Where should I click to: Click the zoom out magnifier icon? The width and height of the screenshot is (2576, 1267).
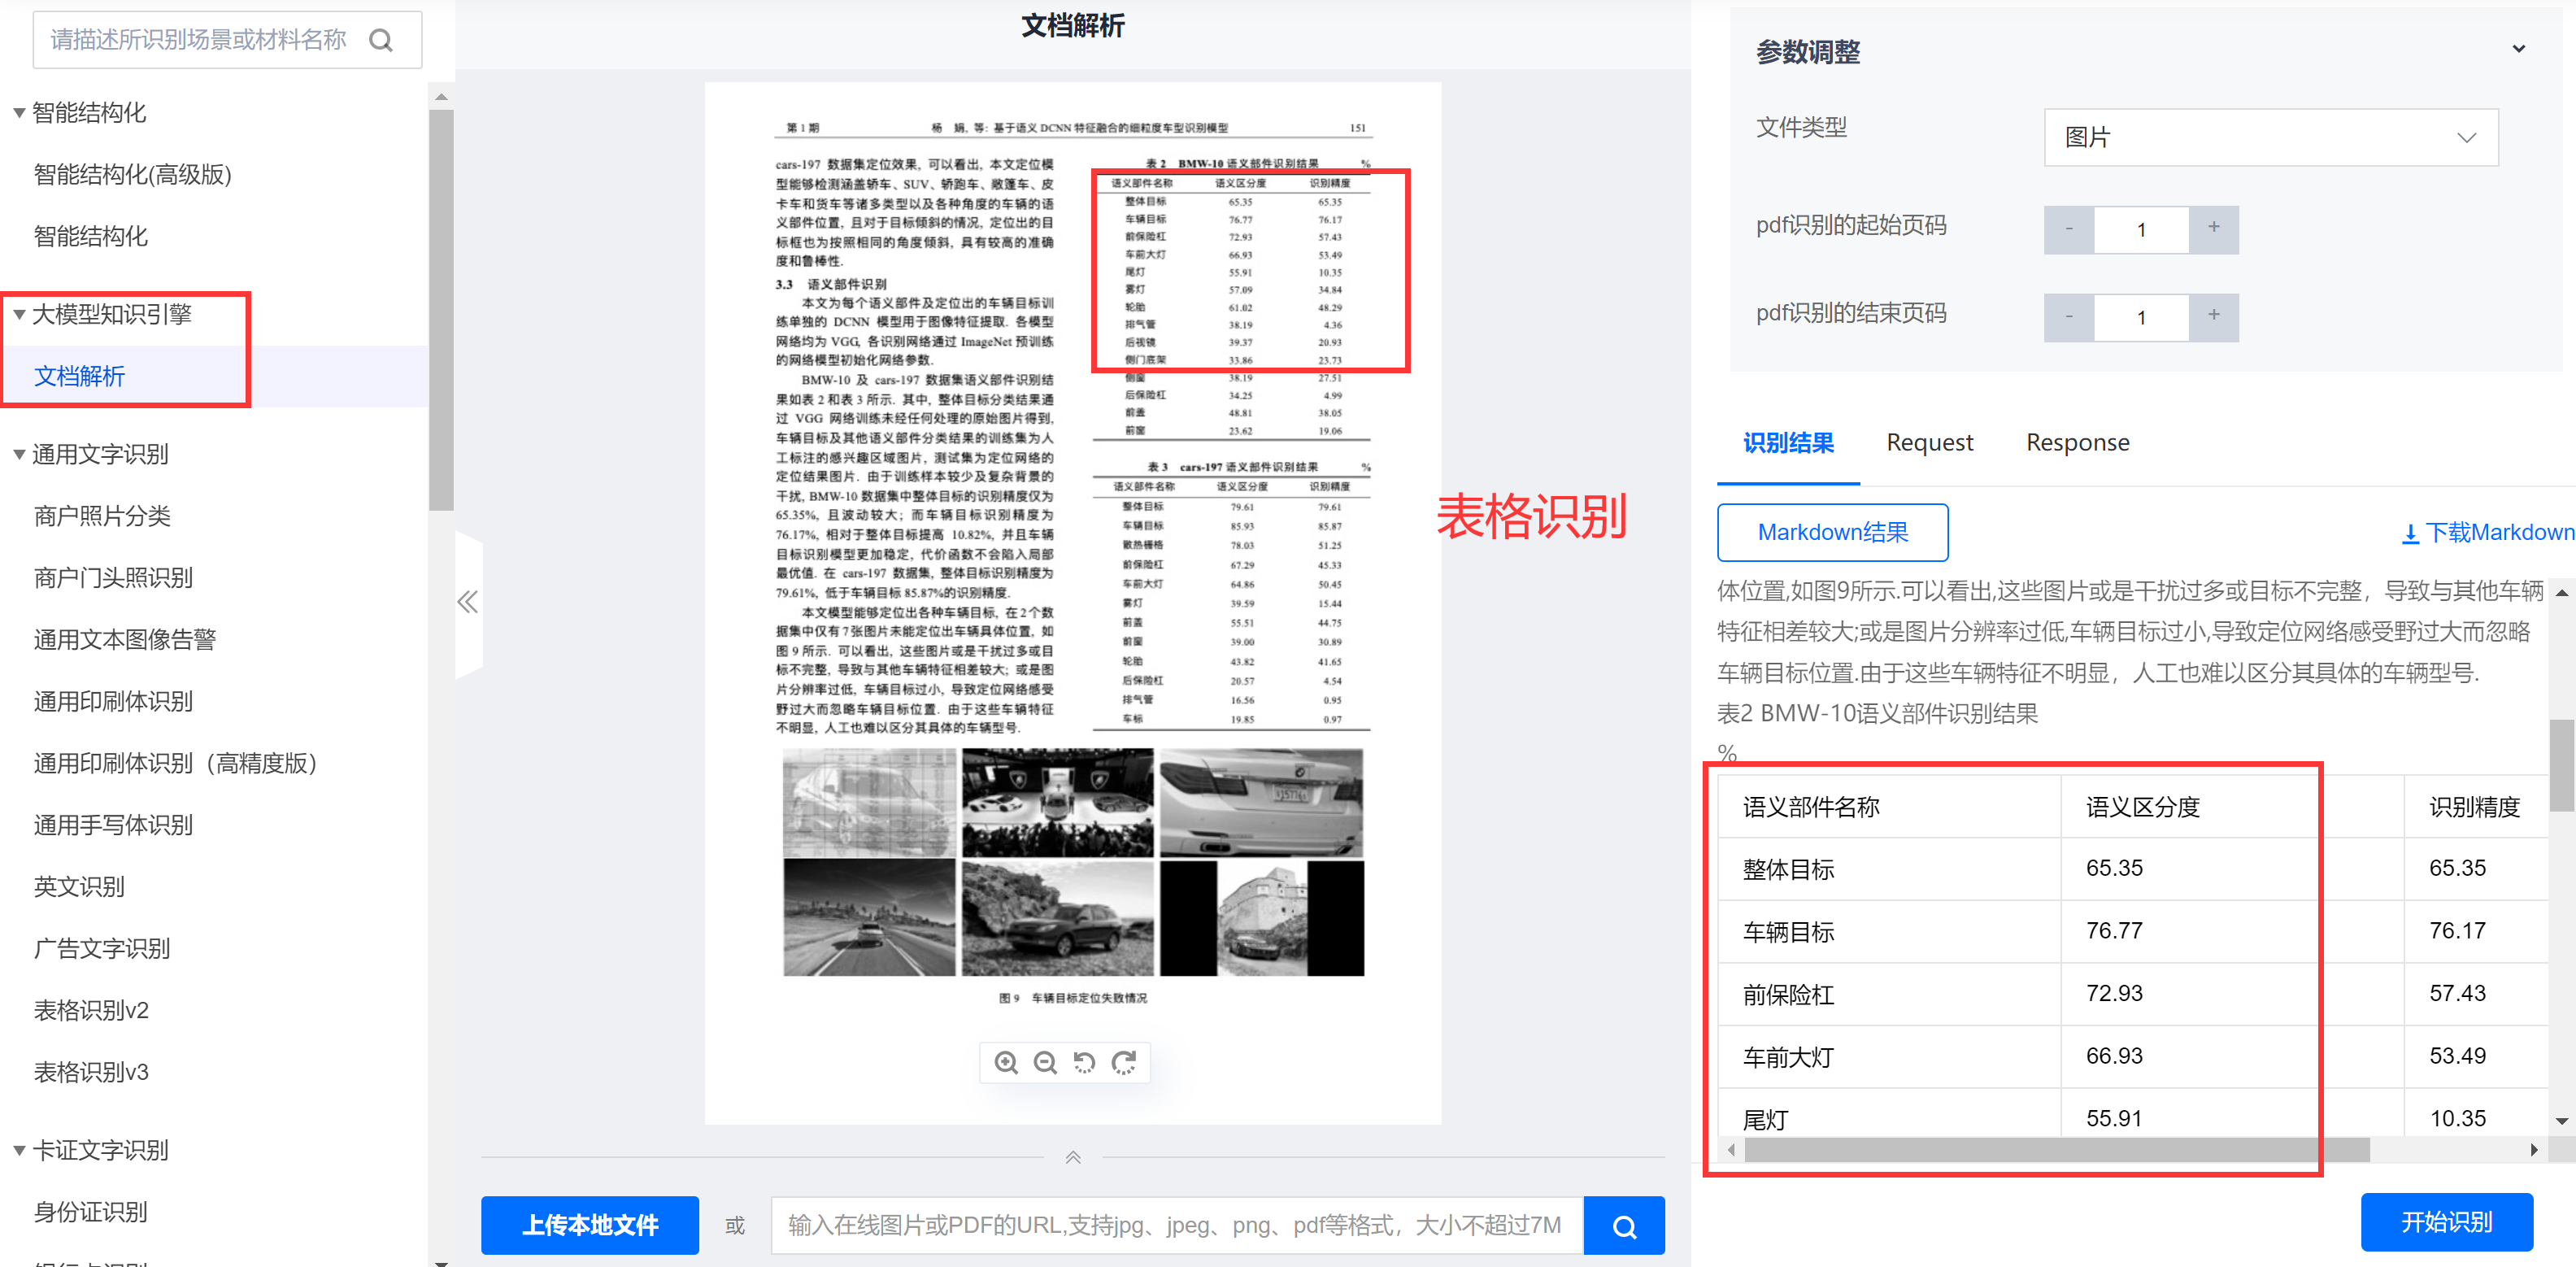point(1045,1062)
